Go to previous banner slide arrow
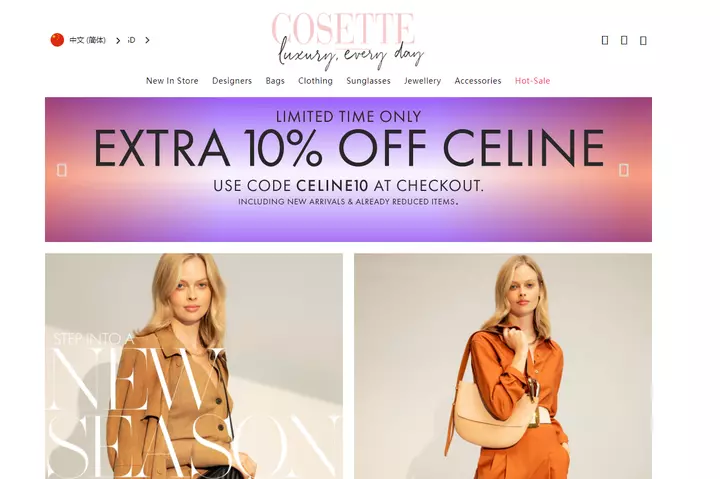Viewport: 720px width, 479px height. (x=62, y=170)
